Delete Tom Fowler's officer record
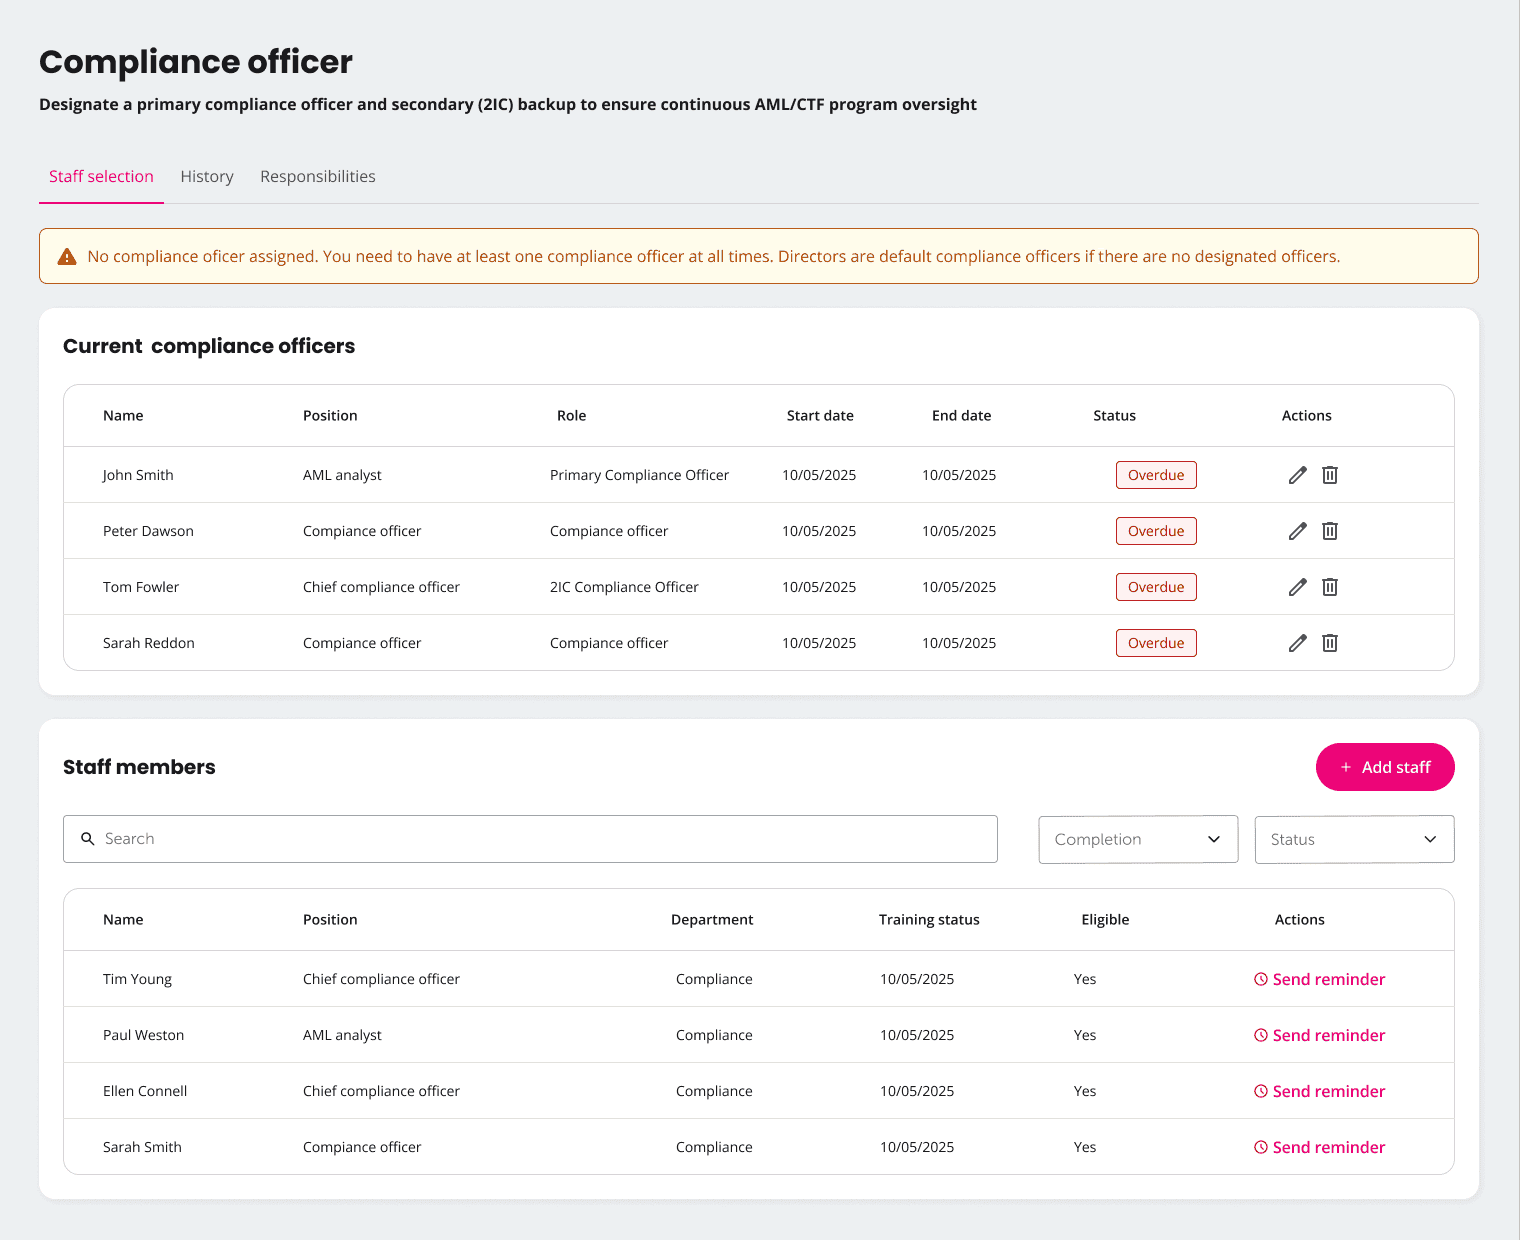Screen dimensions: 1520x1240 tap(1330, 587)
